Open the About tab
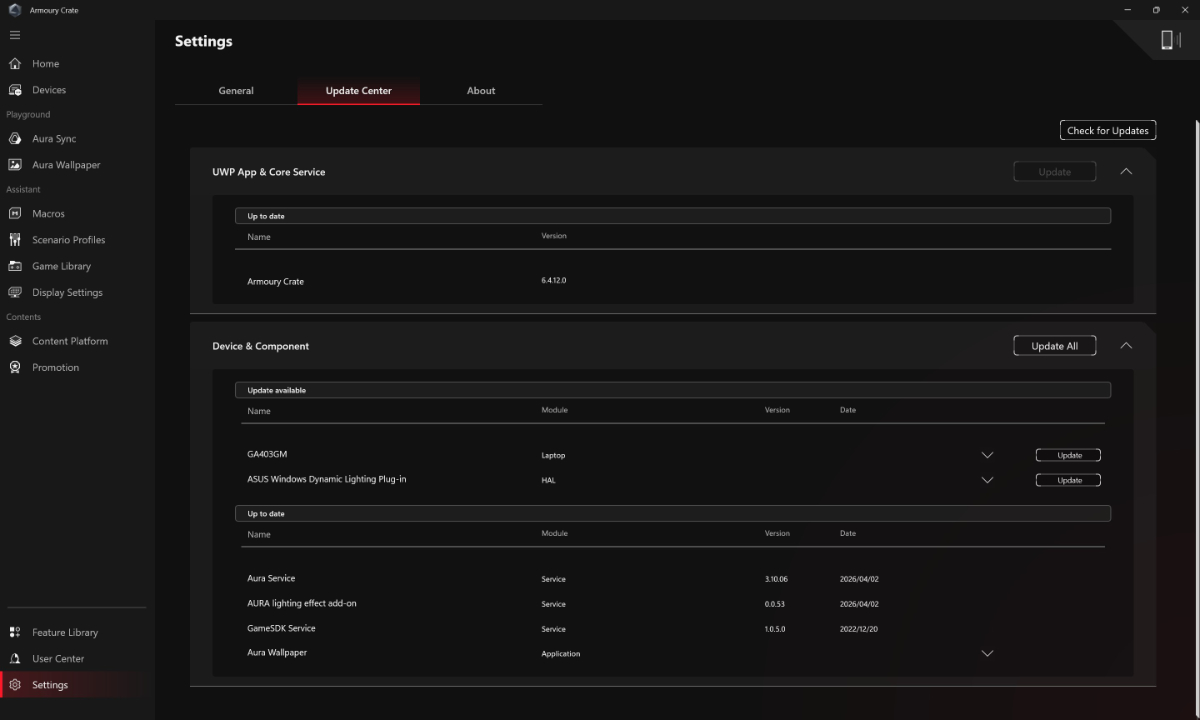1200x720 pixels. point(481,91)
